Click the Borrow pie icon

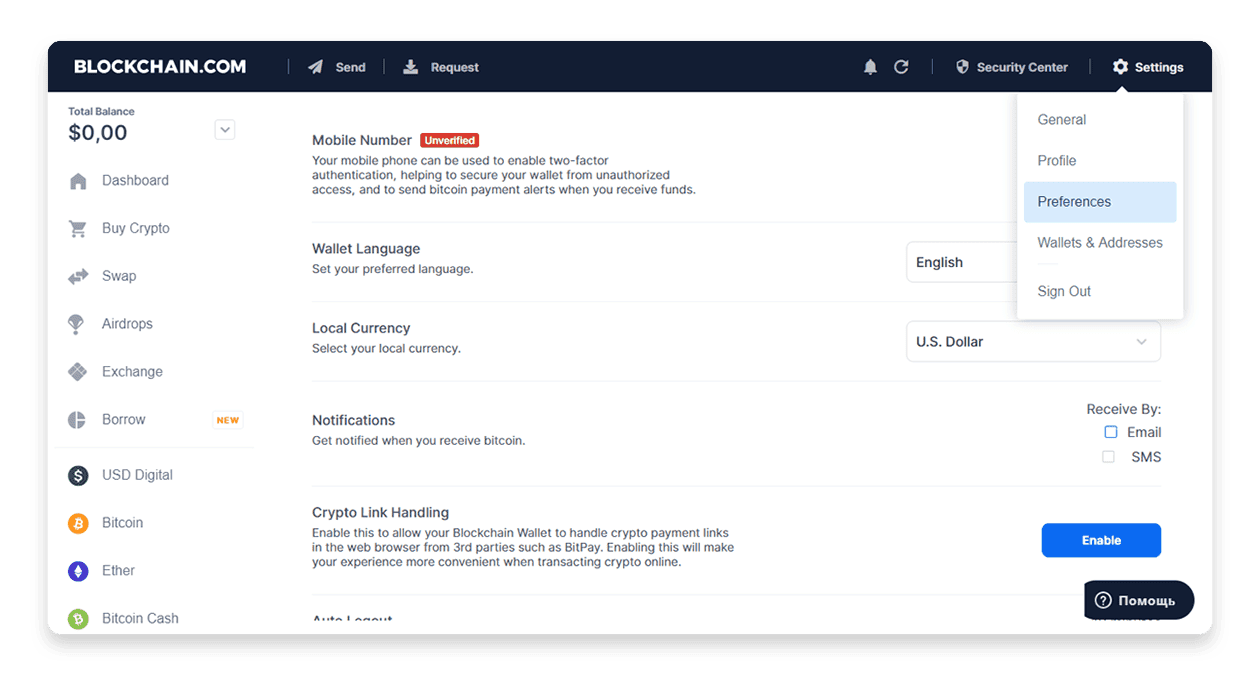[77, 420]
